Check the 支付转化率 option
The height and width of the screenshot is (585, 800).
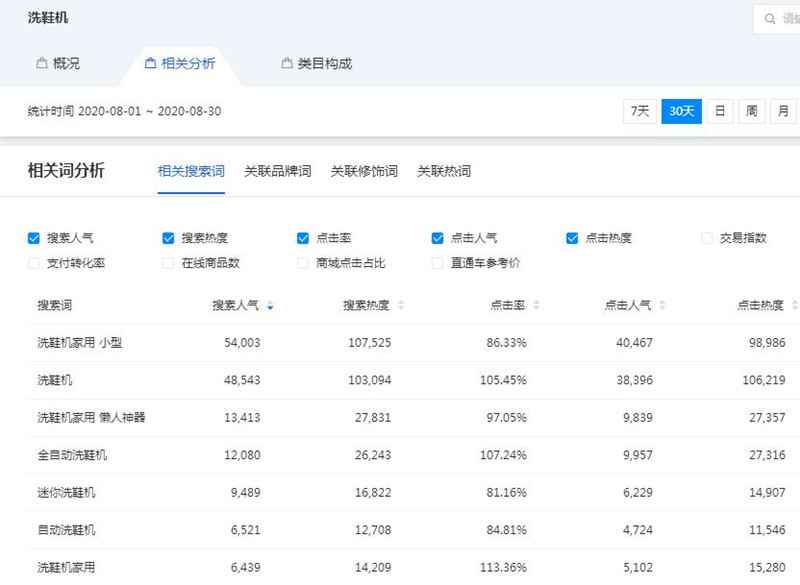coord(32,263)
